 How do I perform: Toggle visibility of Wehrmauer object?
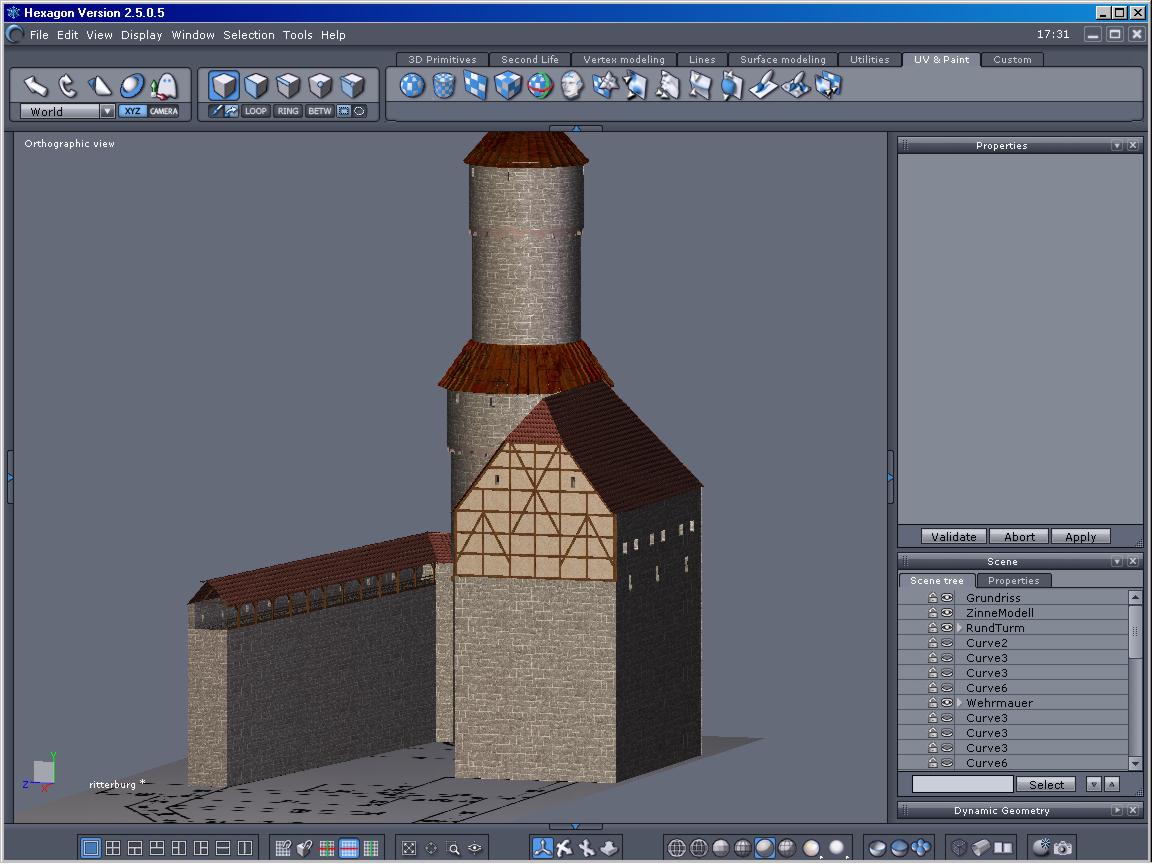[947, 703]
